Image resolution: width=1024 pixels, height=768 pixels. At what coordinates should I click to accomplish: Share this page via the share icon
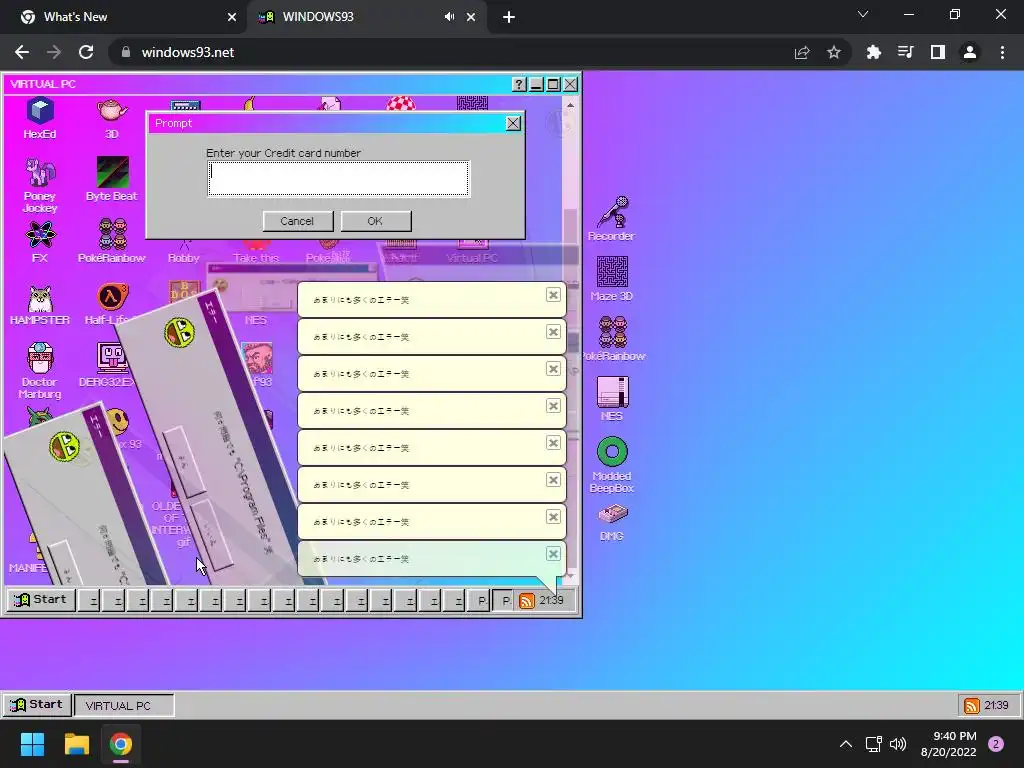[x=802, y=52]
